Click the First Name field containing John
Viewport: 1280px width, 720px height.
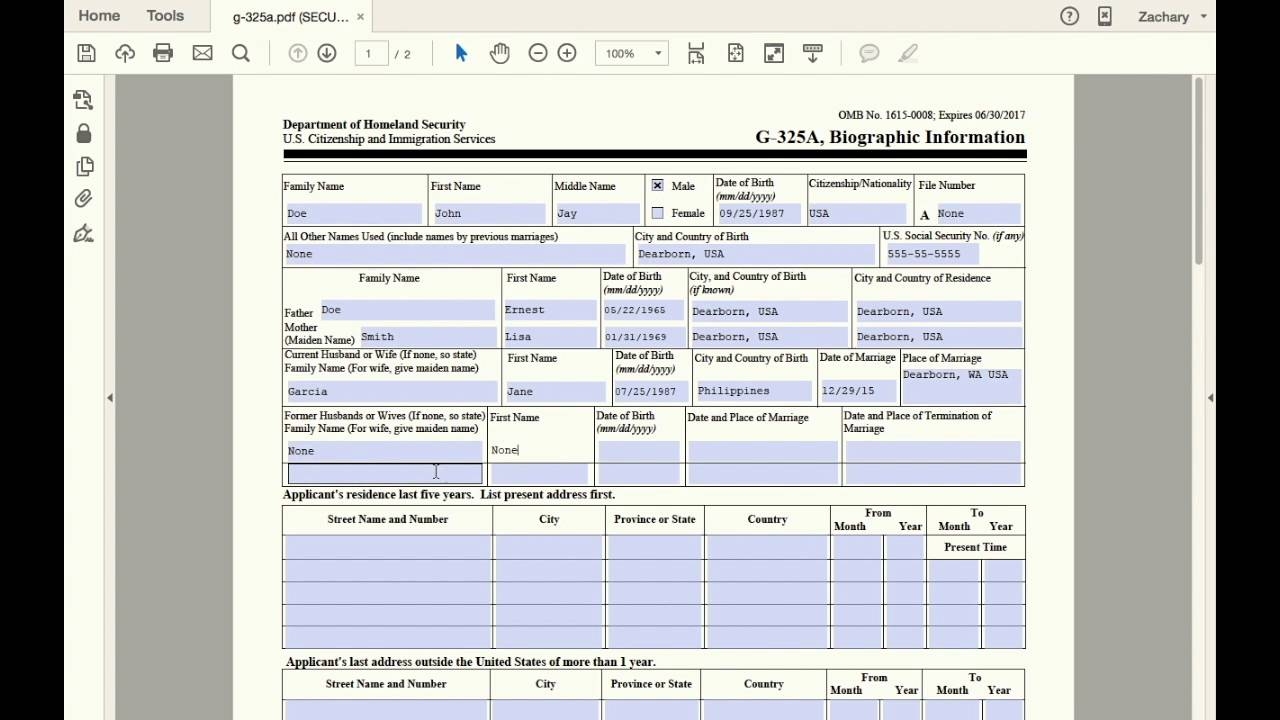490,213
